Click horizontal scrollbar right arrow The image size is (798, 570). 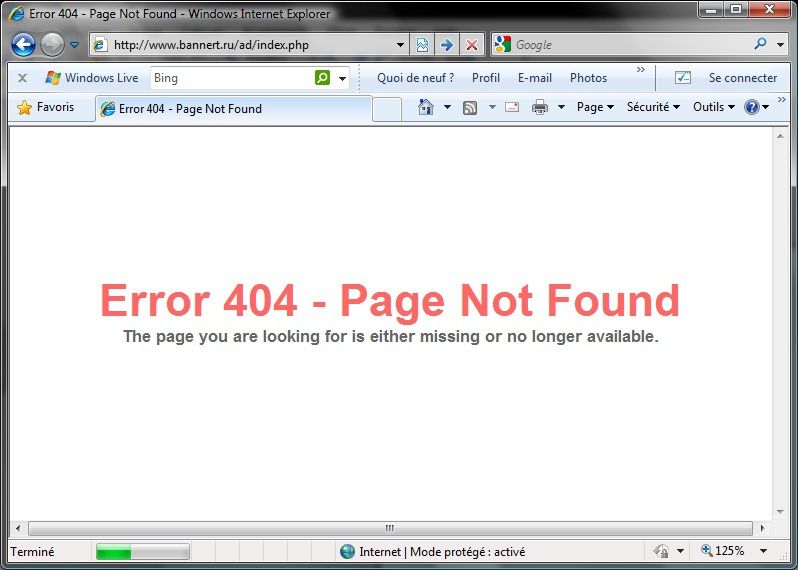coord(762,528)
